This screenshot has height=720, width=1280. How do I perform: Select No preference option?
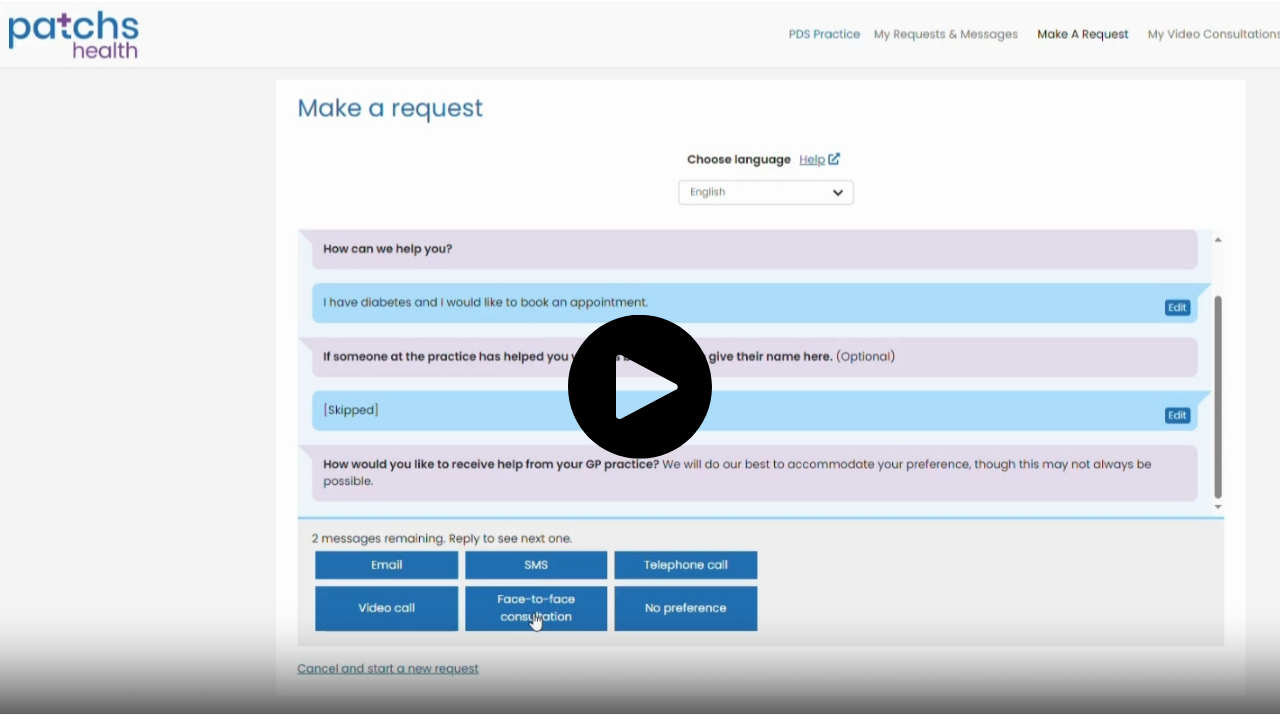(685, 608)
